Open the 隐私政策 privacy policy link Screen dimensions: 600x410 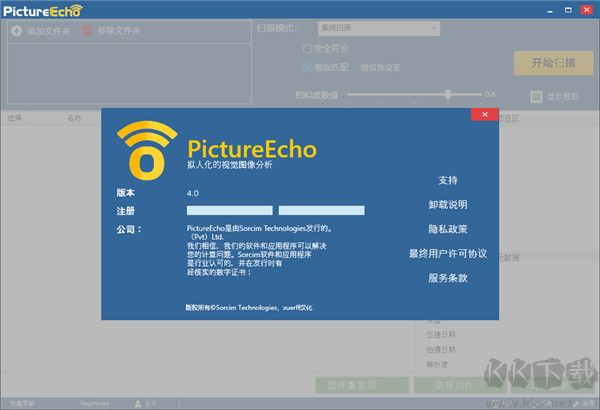click(448, 229)
